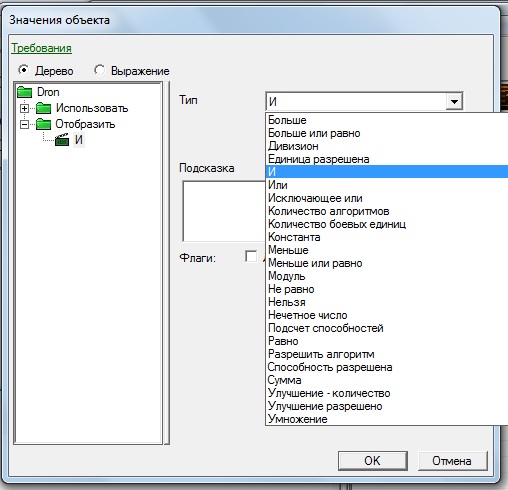Collapse the Отобразить tree node
This screenshot has height=490, width=508.
point(24,124)
